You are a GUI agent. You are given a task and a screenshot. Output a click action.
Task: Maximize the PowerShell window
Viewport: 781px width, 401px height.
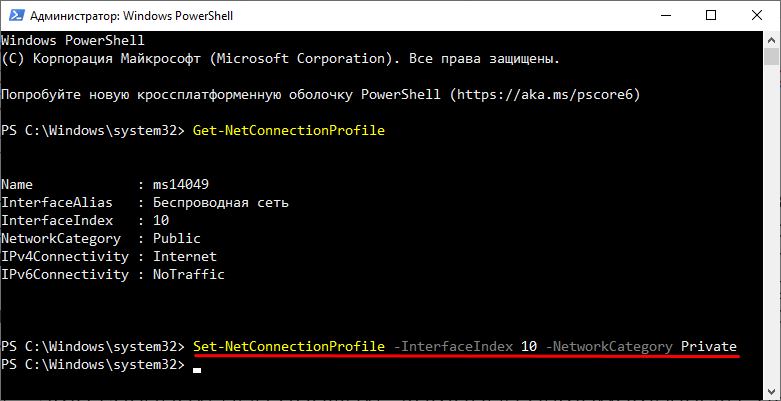pyautogui.click(x=711, y=15)
